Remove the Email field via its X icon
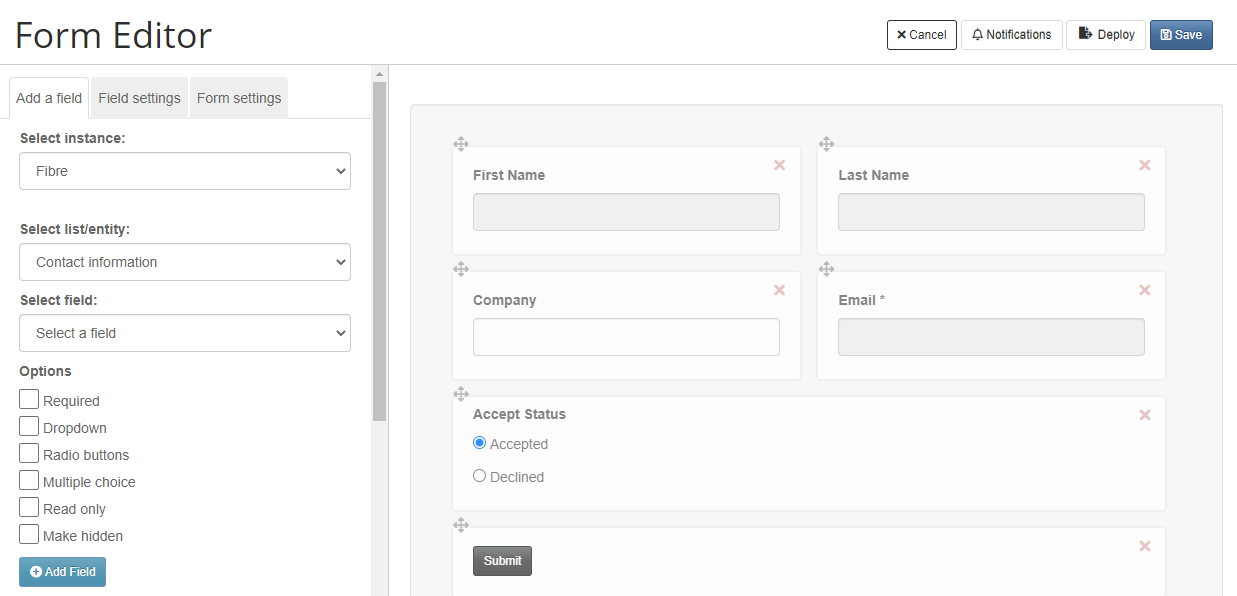Image resolution: width=1237 pixels, height=596 pixels. 1145,290
